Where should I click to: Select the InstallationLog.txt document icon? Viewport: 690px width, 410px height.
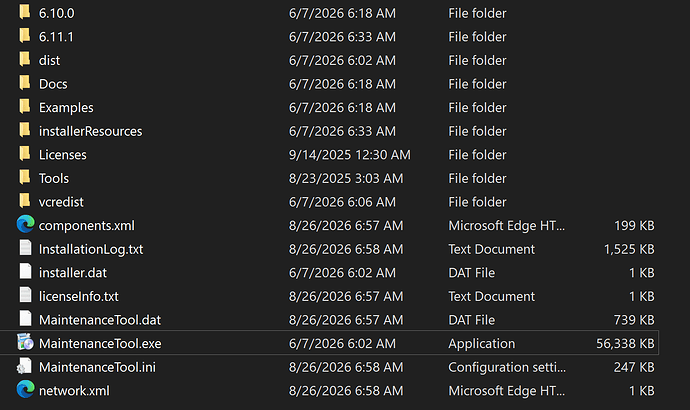(26, 248)
